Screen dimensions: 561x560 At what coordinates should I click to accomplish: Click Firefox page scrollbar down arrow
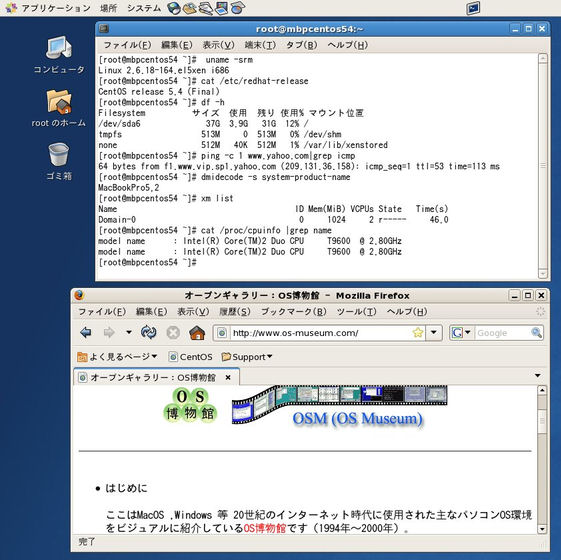pos(542,529)
